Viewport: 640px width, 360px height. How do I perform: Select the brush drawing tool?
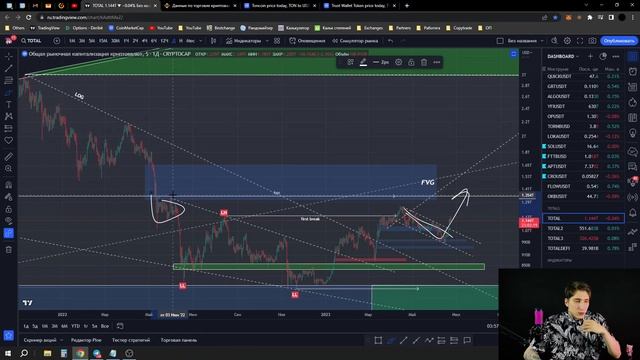[9, 93]
